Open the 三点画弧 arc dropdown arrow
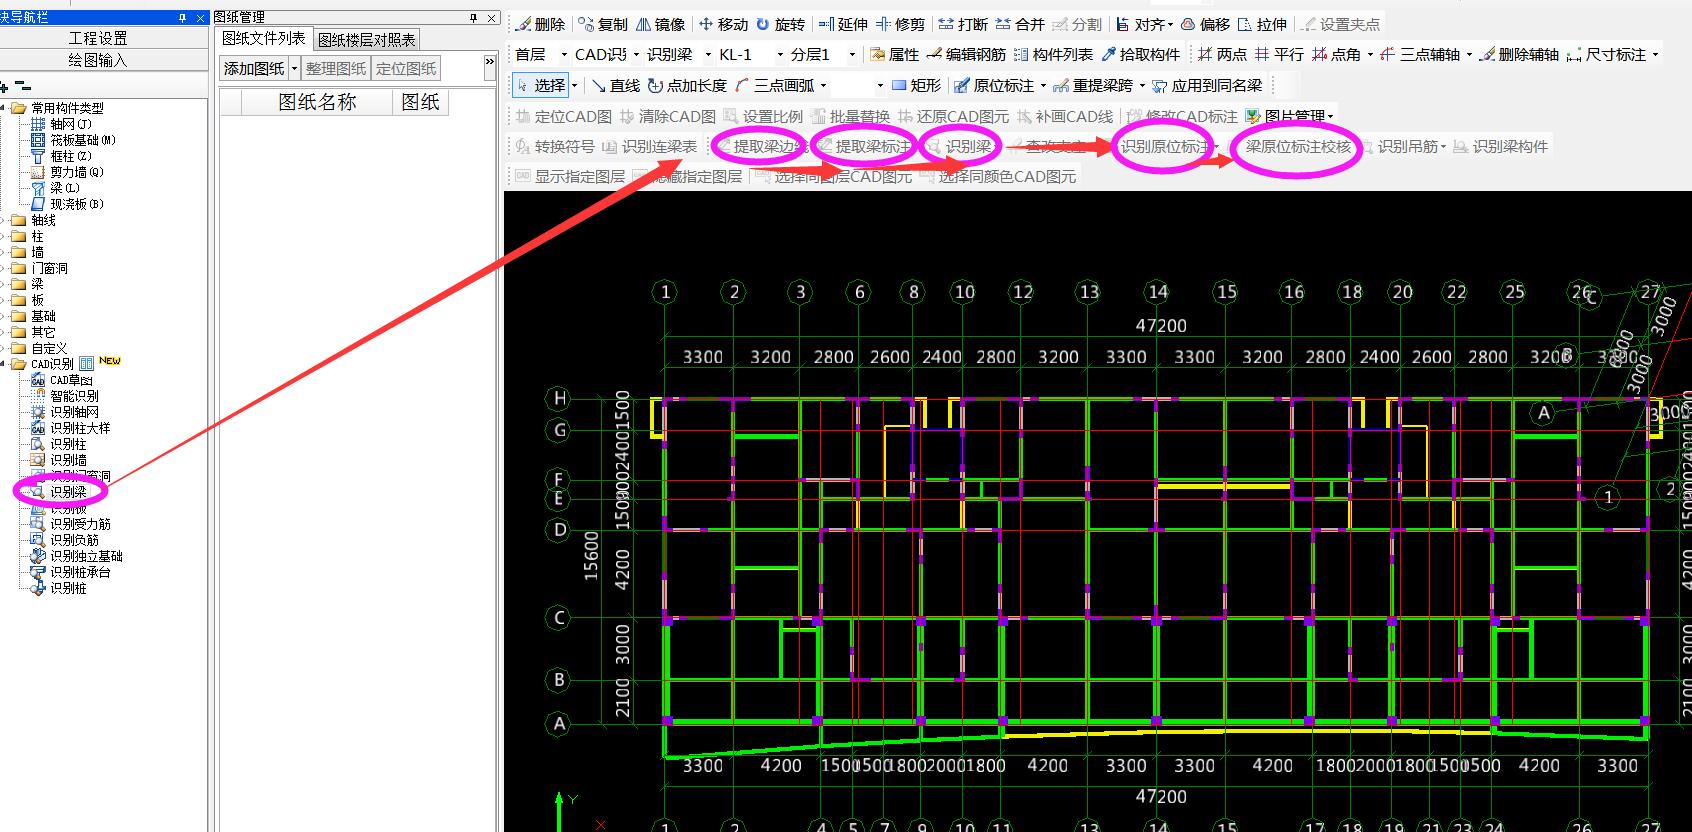 pos(823,85)
